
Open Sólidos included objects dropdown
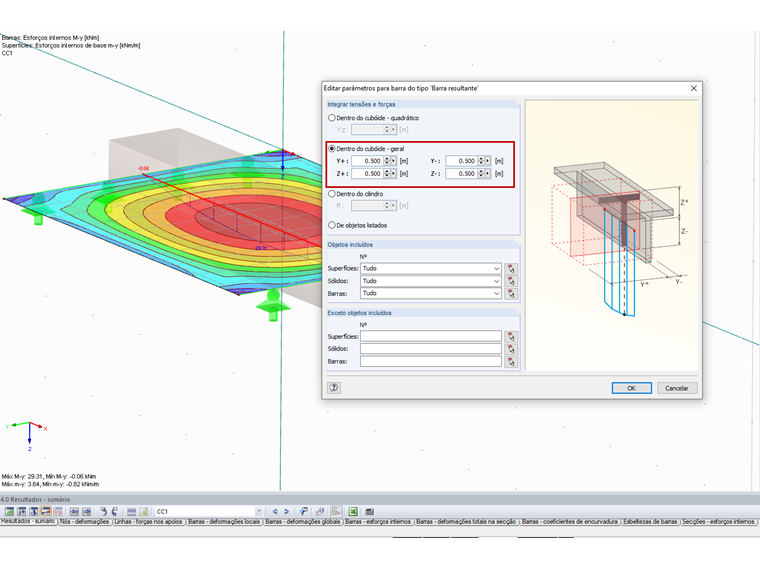pos(496,281)
